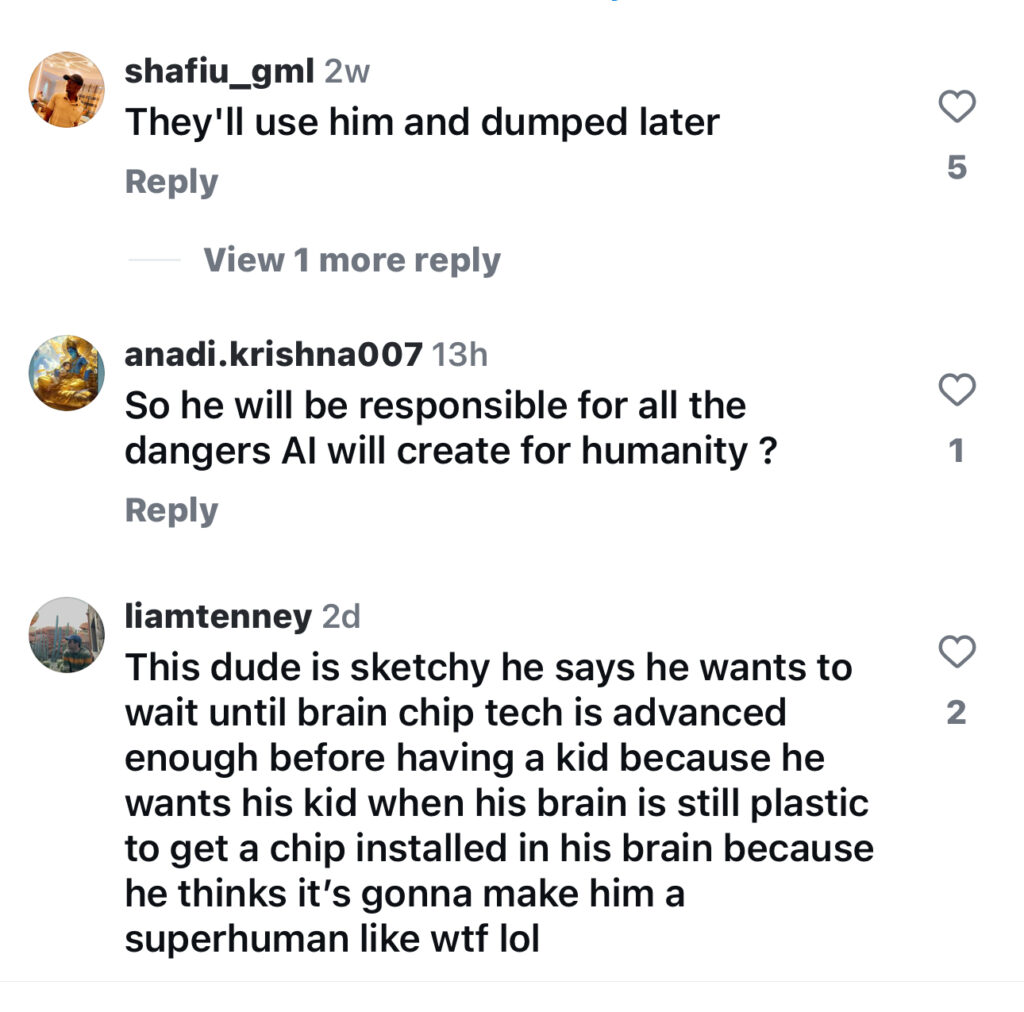View the 1 like count on anadi.krishna007's comment
This screenshot has width=1024, height=1012.
coord(957,451)
